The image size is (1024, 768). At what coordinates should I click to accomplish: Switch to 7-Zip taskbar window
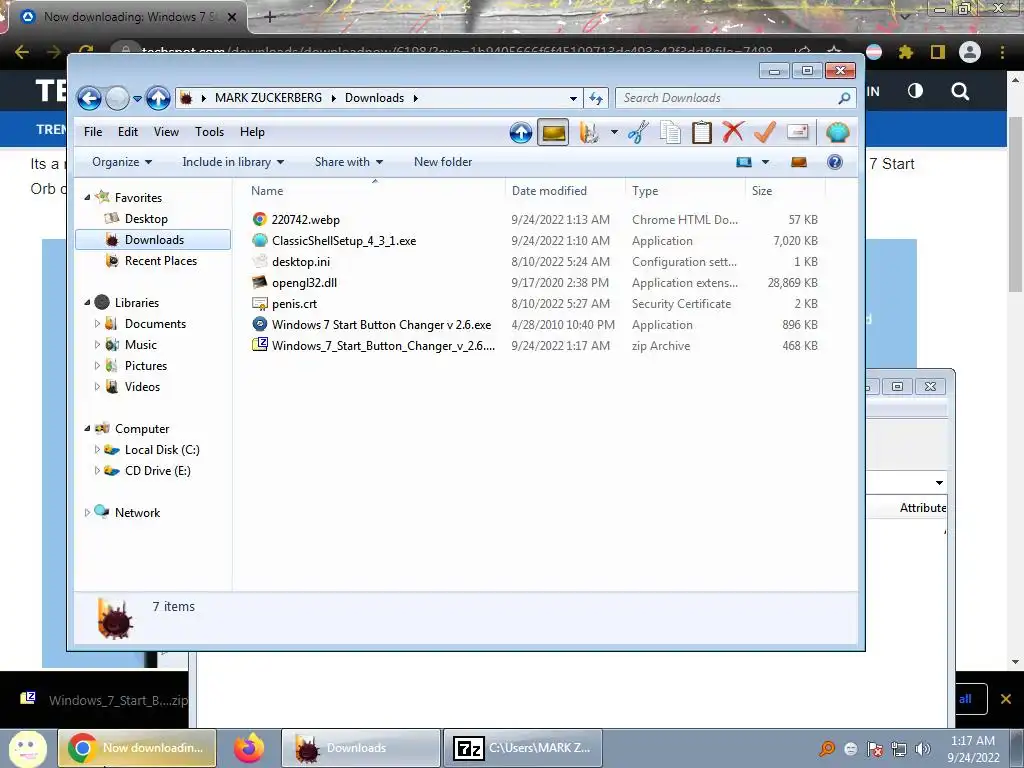point(522,748)
